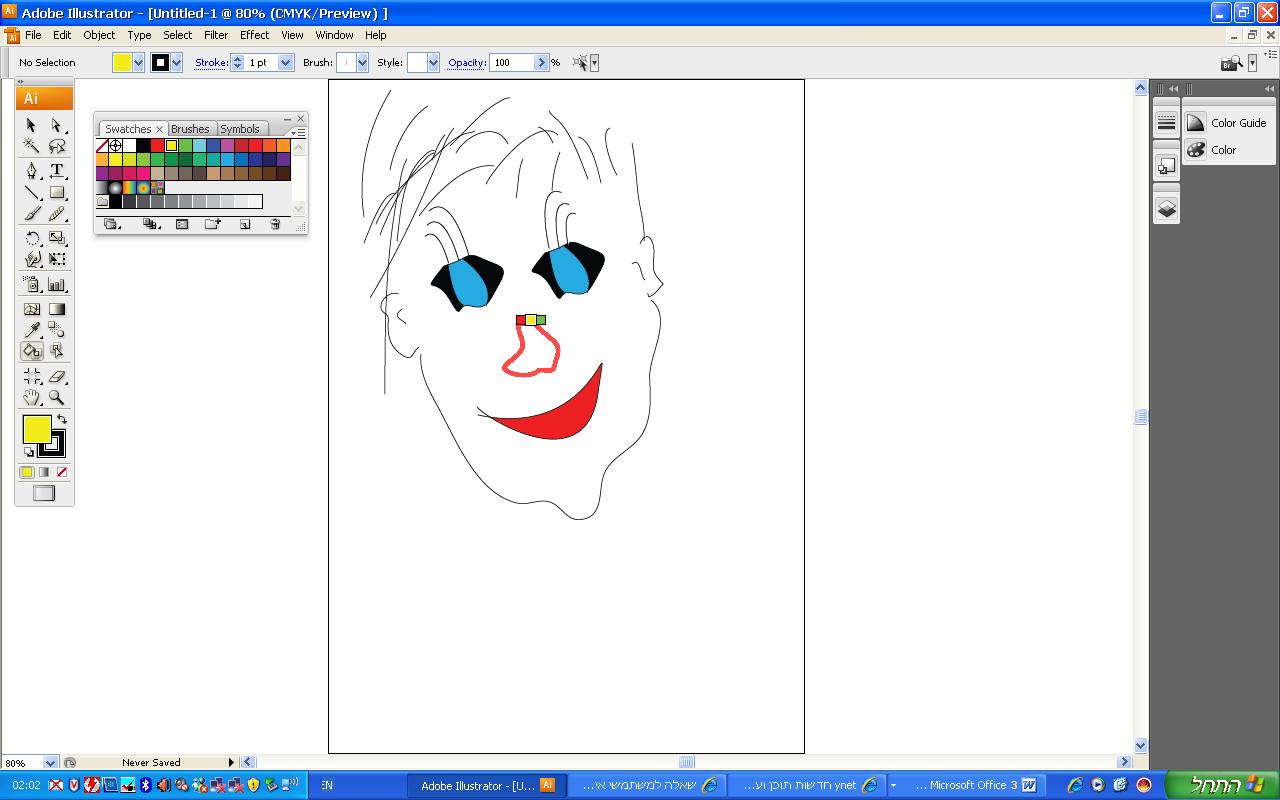Select the Zoom magnifier tool

(x=57, y=397)
